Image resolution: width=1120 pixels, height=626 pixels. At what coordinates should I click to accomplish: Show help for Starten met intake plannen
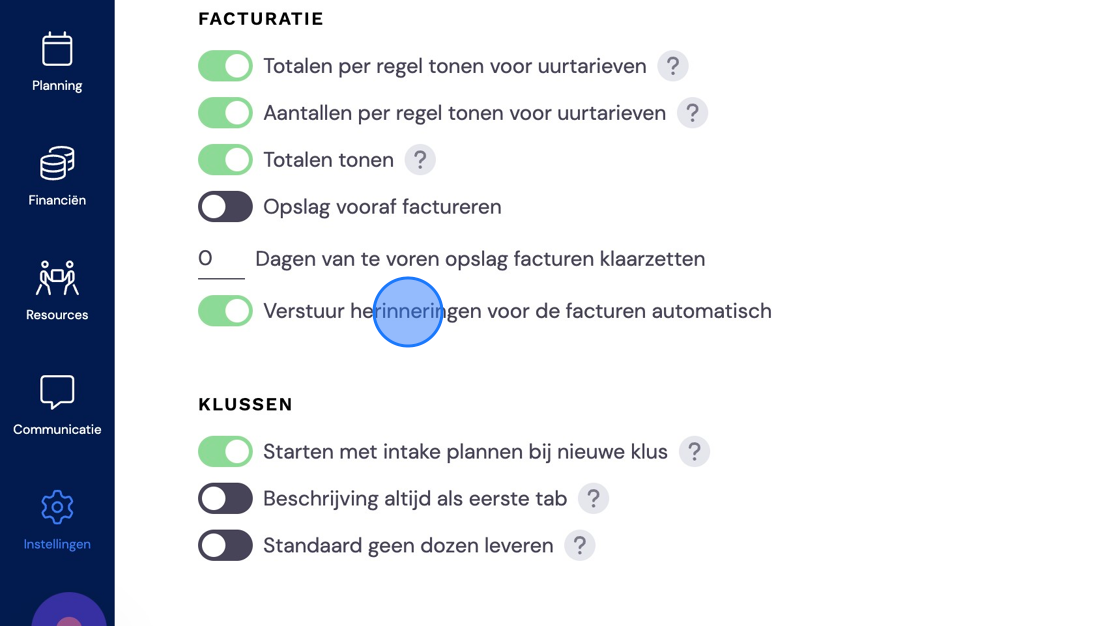694,452
